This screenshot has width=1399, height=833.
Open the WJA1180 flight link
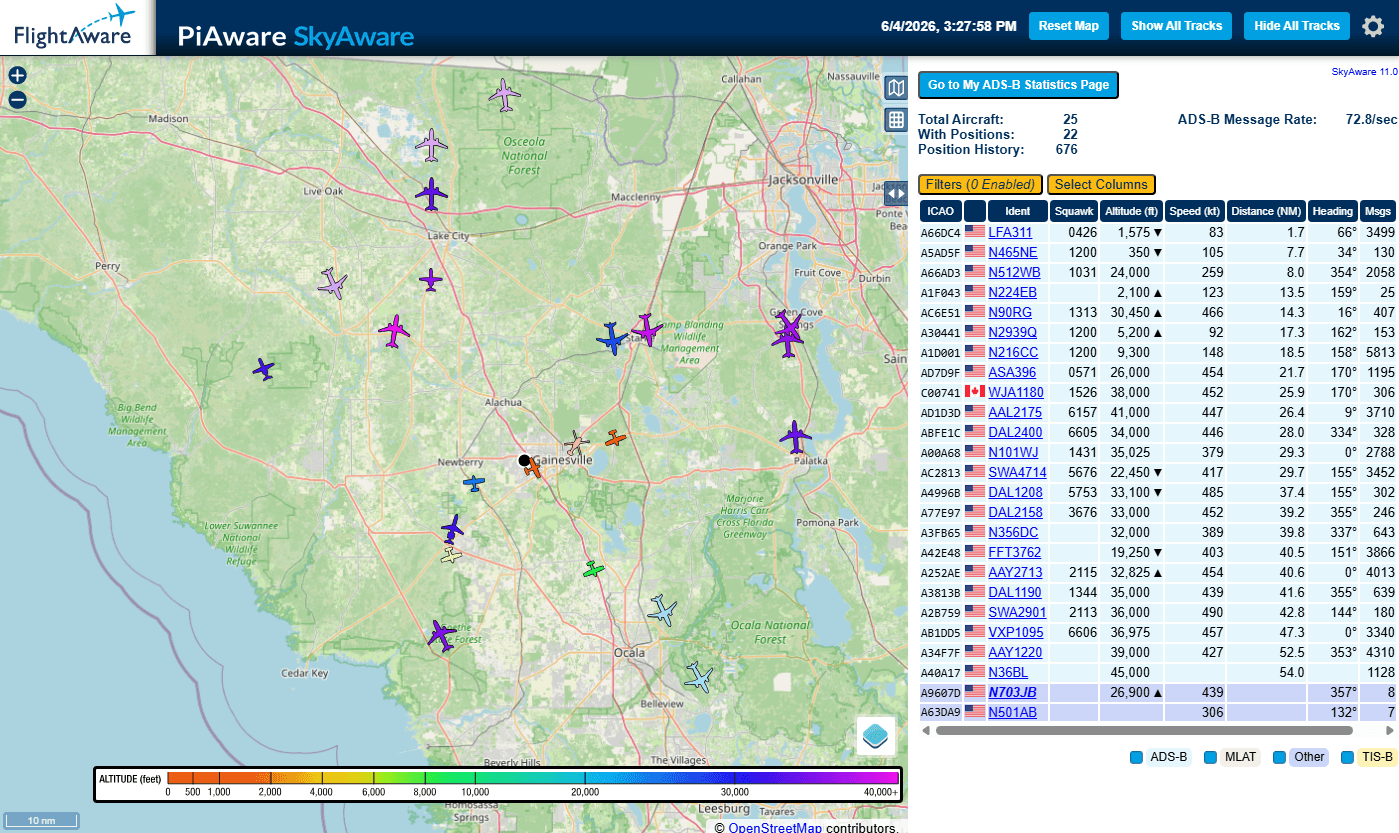tap(1016, 392)
